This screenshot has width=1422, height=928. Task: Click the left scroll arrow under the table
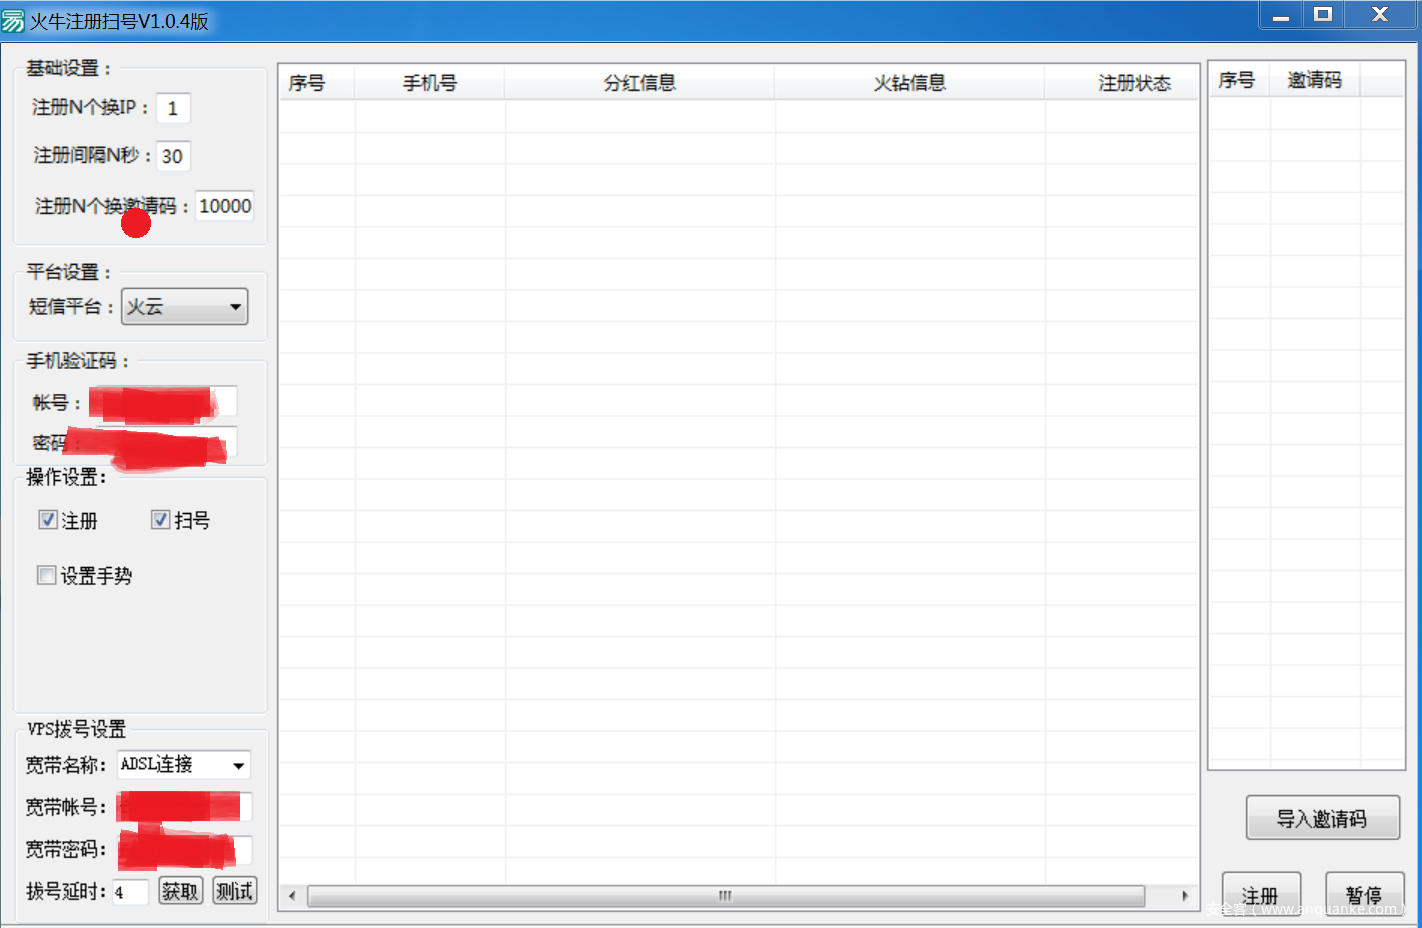click(x=291, y=896)
